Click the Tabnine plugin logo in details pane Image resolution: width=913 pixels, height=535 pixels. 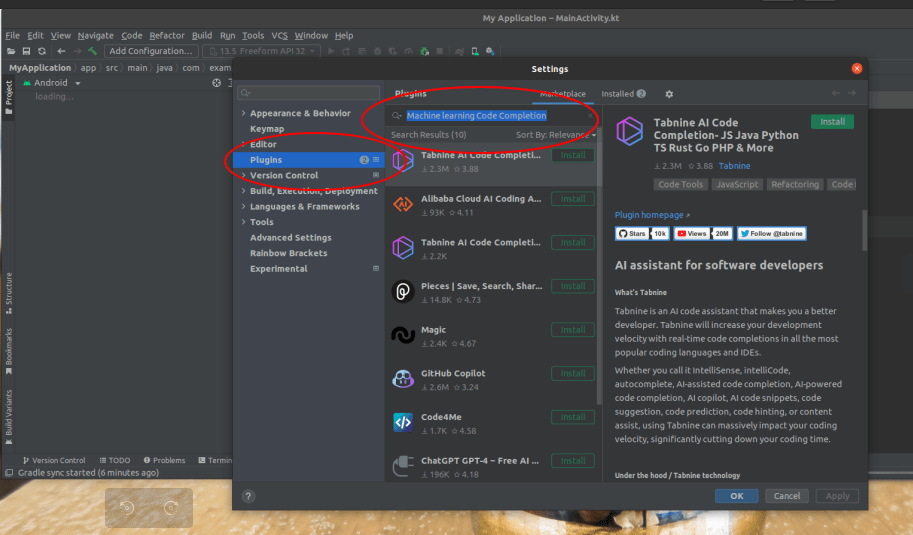pos(630,131)
